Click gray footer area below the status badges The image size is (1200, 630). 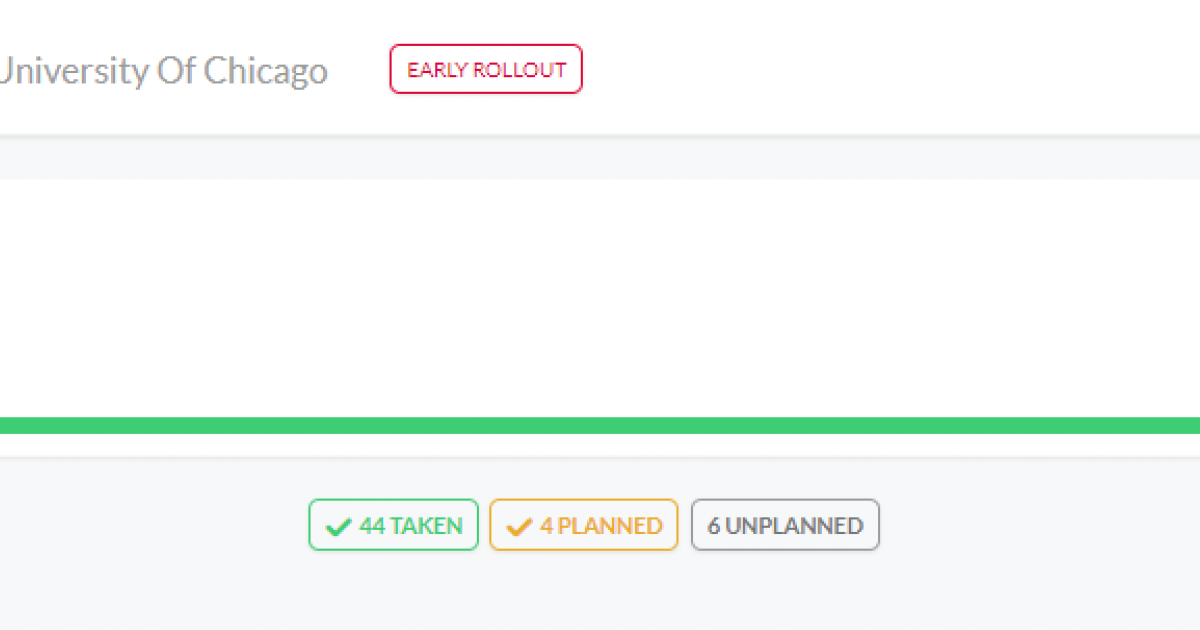pos(600,595)
